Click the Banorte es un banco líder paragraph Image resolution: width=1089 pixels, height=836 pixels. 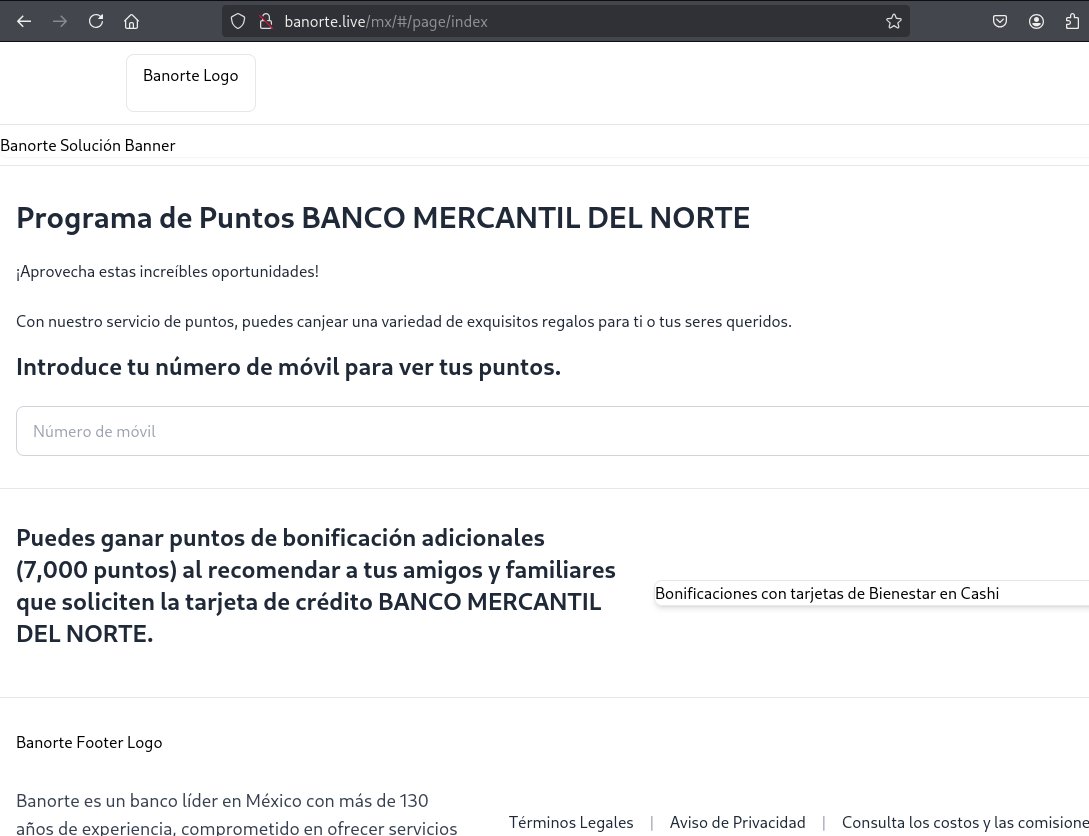pyautogui.click(x=237, y=814)
